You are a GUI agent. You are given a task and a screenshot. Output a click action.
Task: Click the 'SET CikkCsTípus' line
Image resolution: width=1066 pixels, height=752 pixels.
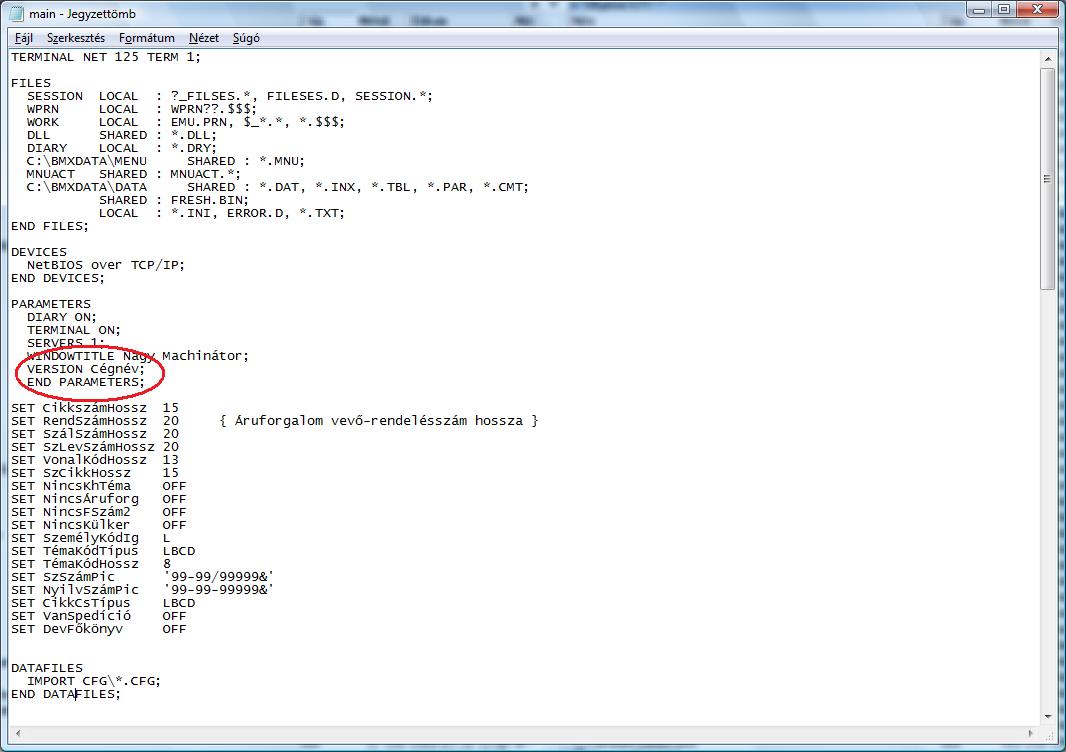click(103, 603)
